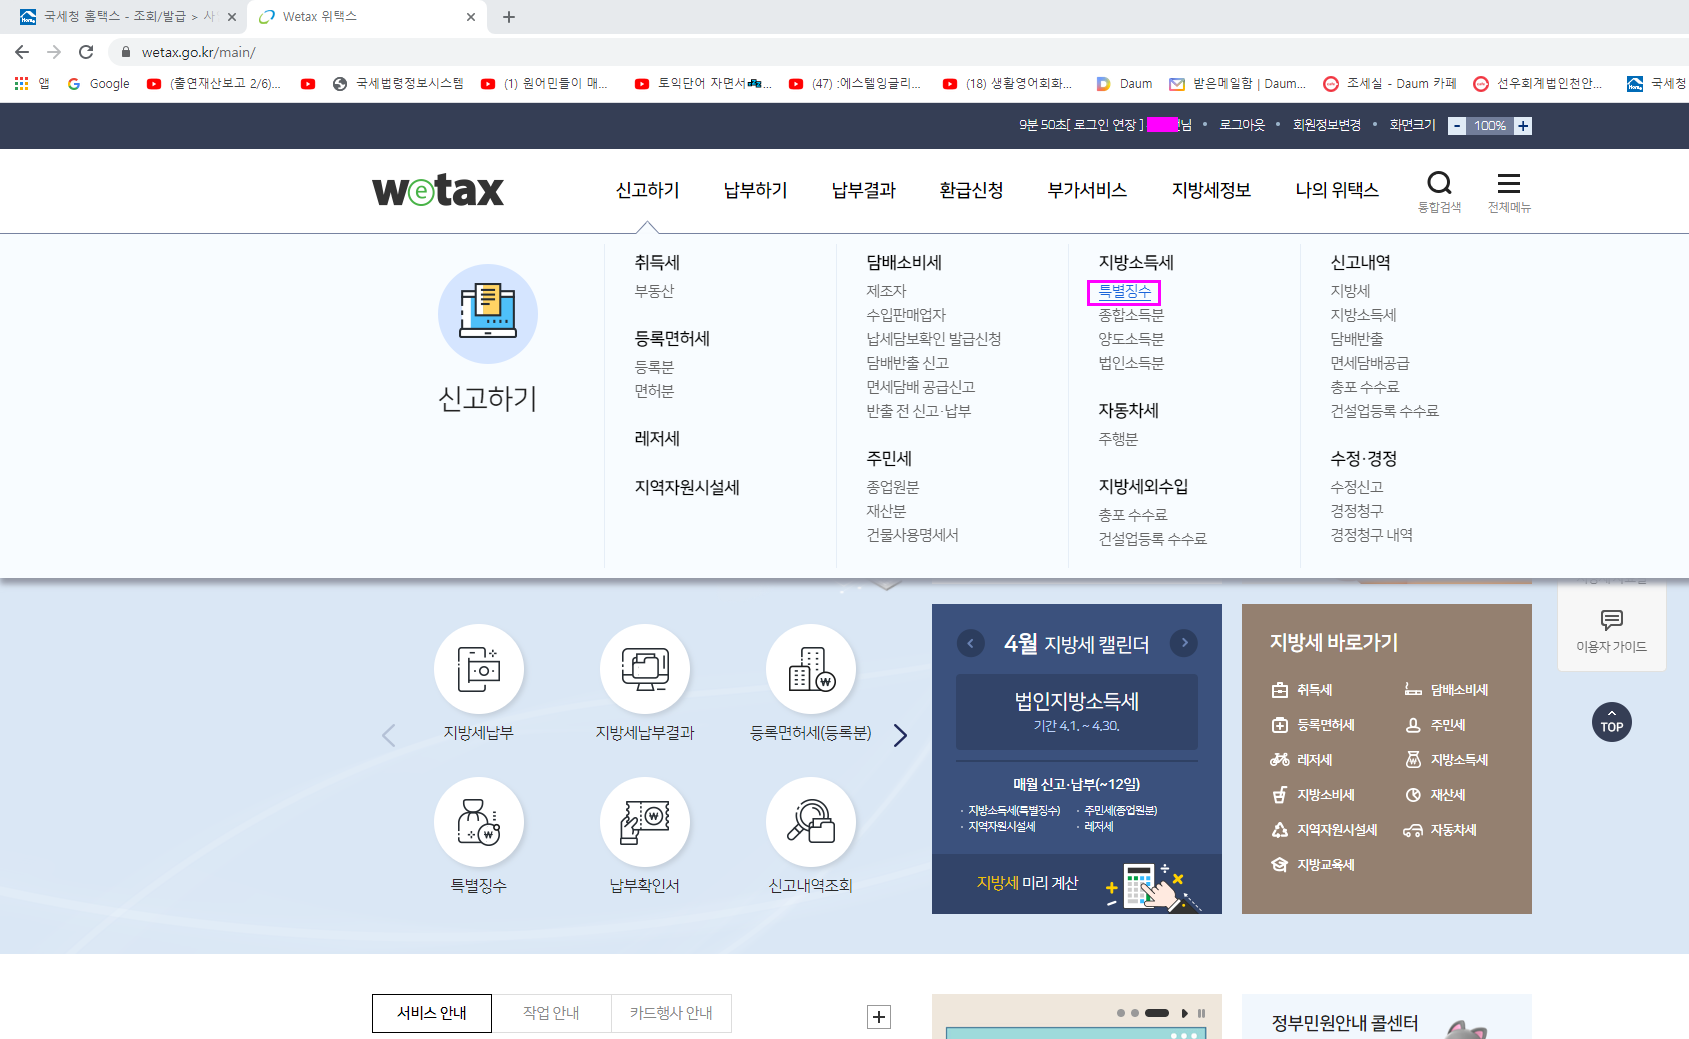Image resolution: width=1689 pixels, height=1039 pixels.
Task: Reload the page with browser refresh icon
Action: [86, 52]
